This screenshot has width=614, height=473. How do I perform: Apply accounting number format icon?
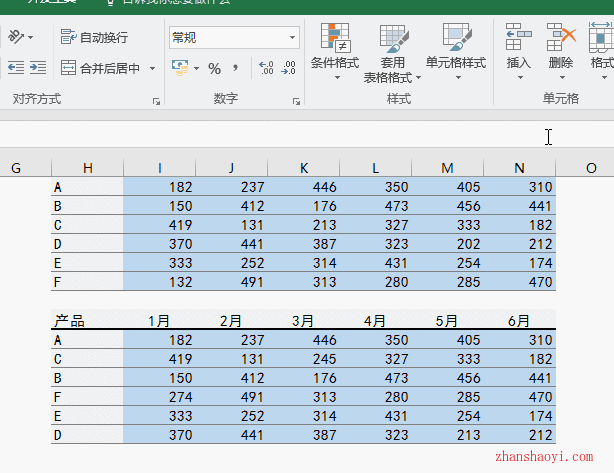(180, 68)
